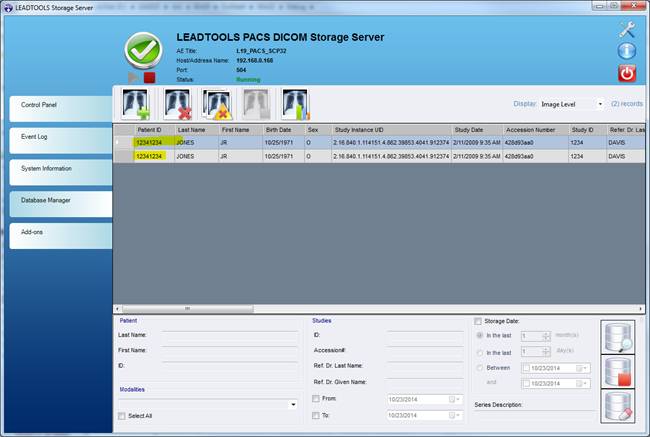
Task: Select the 'In the last' day(s) radio button
Action: 480,353
